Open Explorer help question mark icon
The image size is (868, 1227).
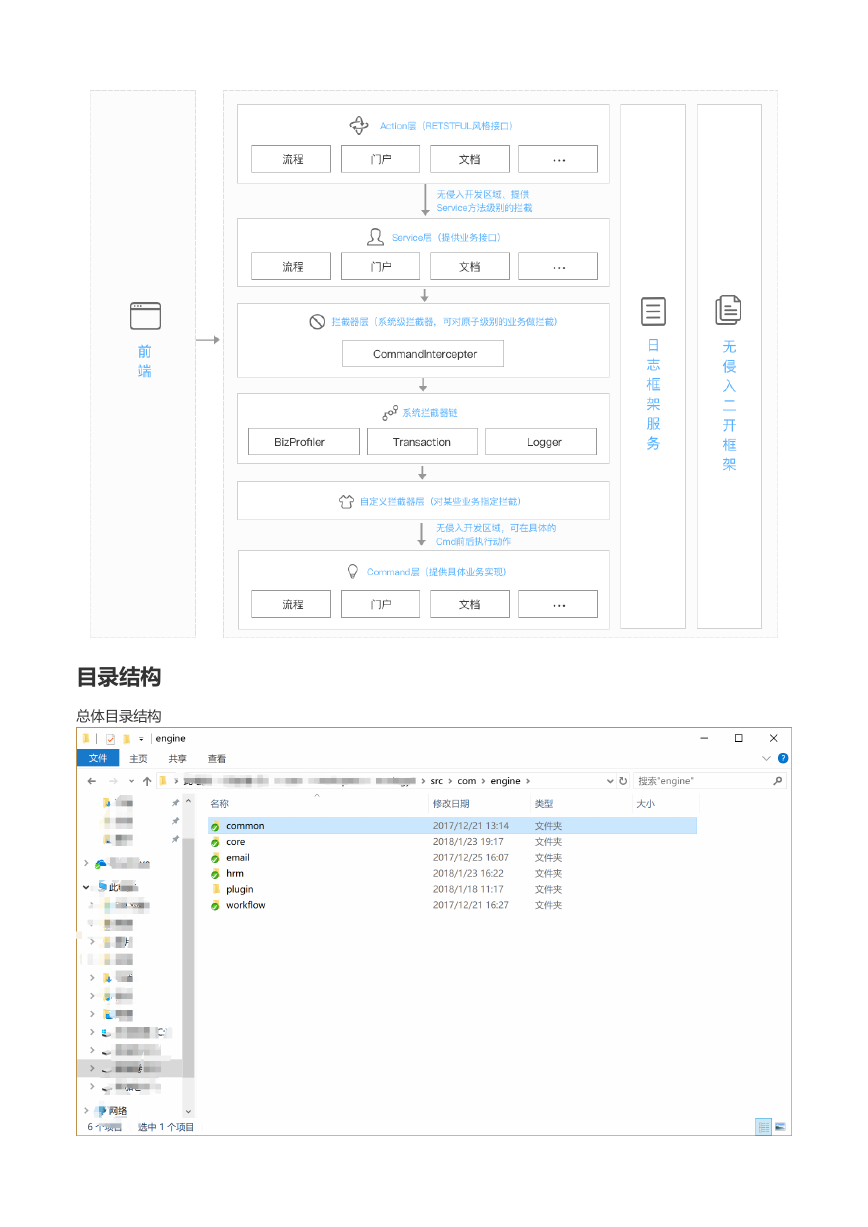pos(783,759)
